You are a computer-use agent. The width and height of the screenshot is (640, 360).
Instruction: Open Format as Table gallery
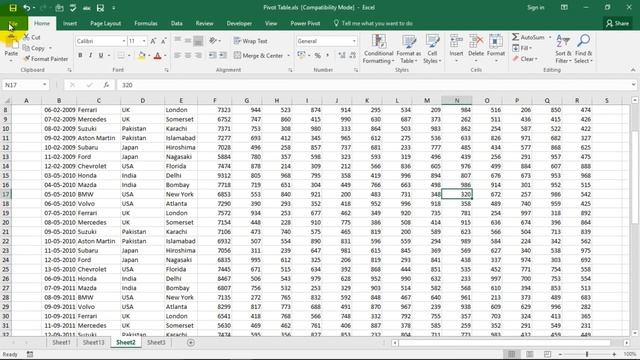[409, 49]
